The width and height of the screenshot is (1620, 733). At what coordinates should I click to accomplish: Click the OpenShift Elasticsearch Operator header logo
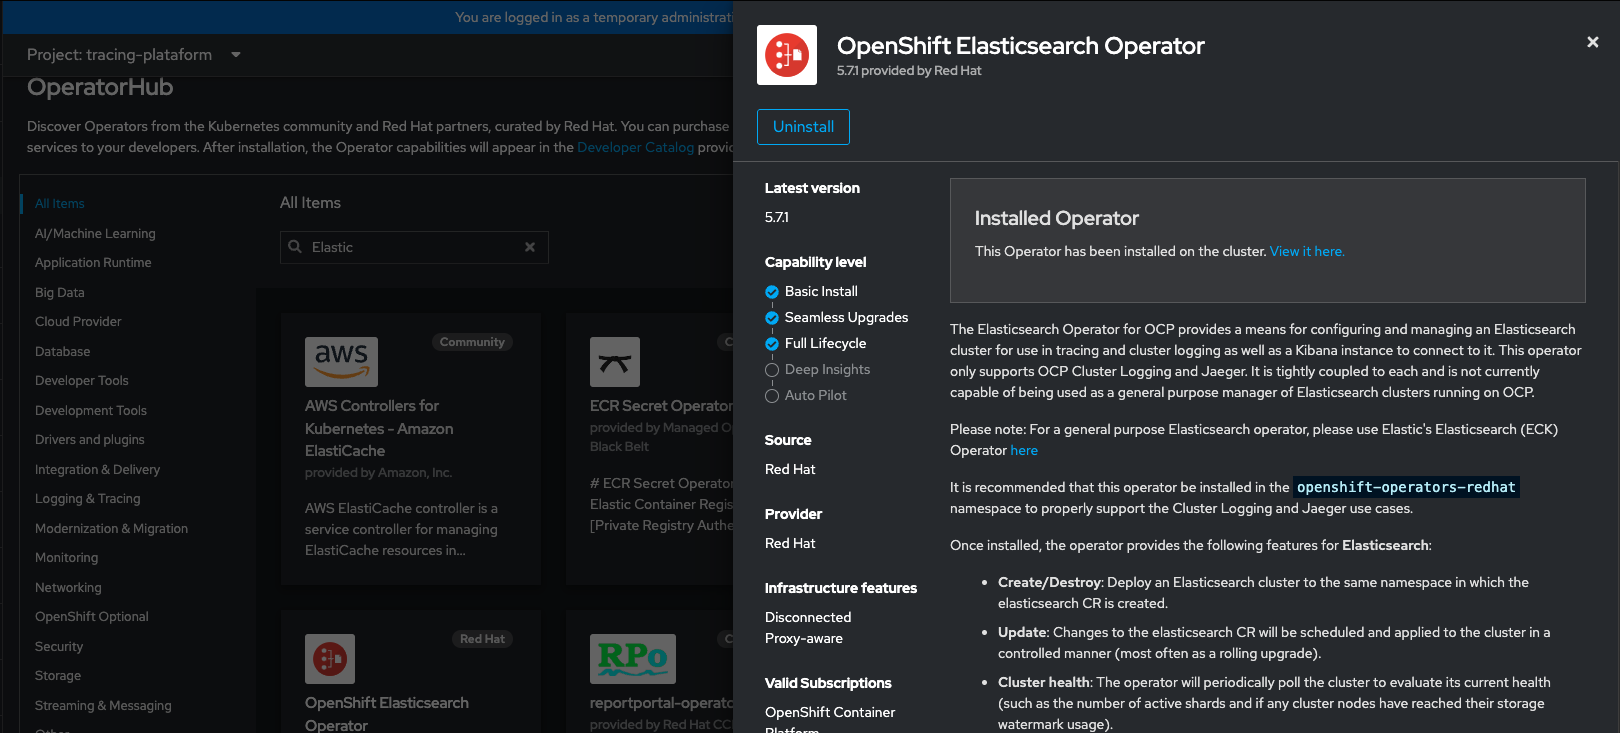pos(787,55)
